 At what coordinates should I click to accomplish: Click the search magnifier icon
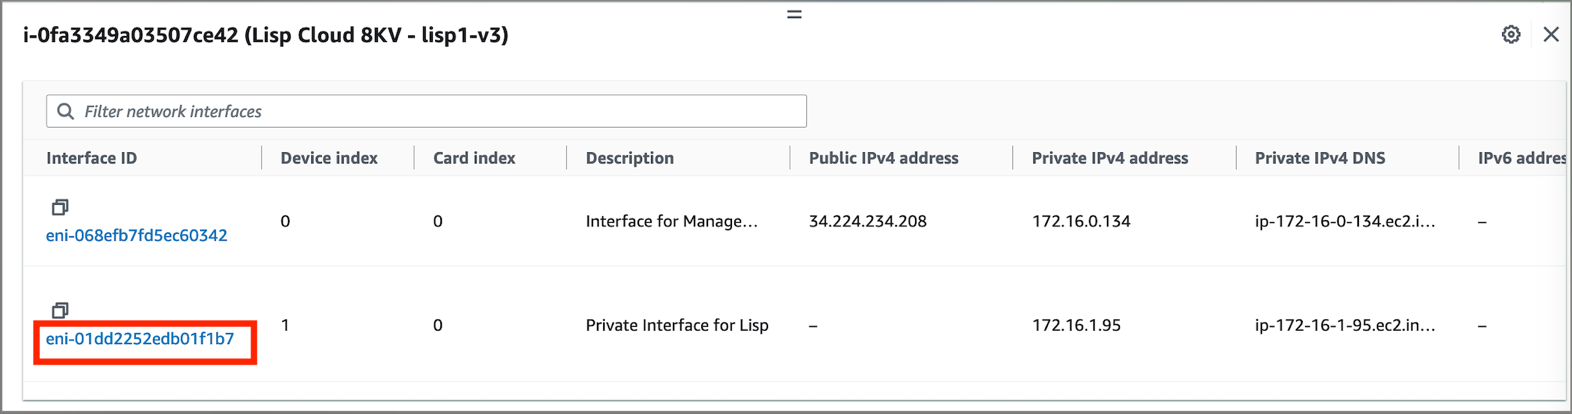click(66, 111)
